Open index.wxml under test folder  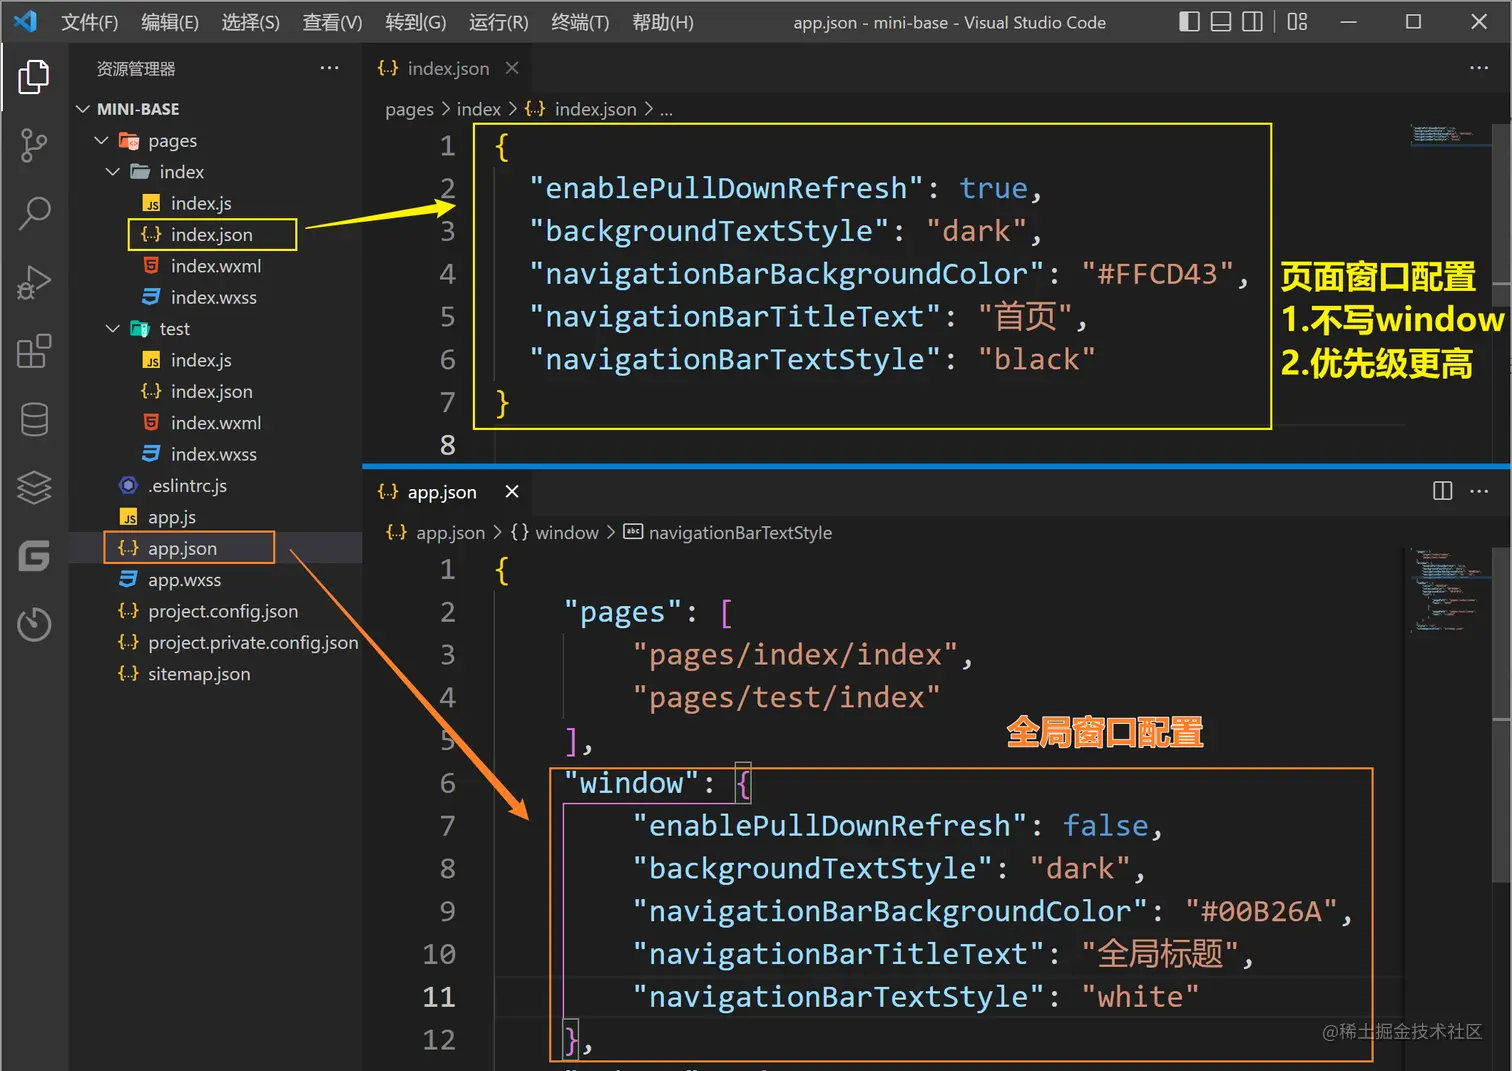point(216,423)
